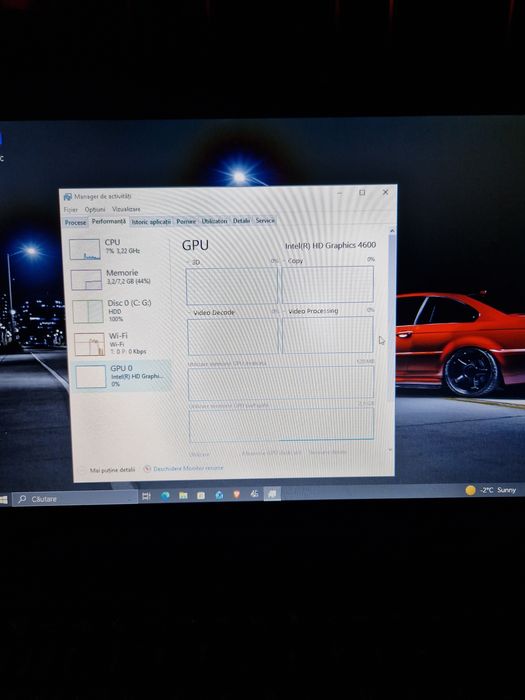The height and width of the screenshot is (700, 525).
Task: Click the scrollbar down arrow in performance pane
Action: (392, 450)
